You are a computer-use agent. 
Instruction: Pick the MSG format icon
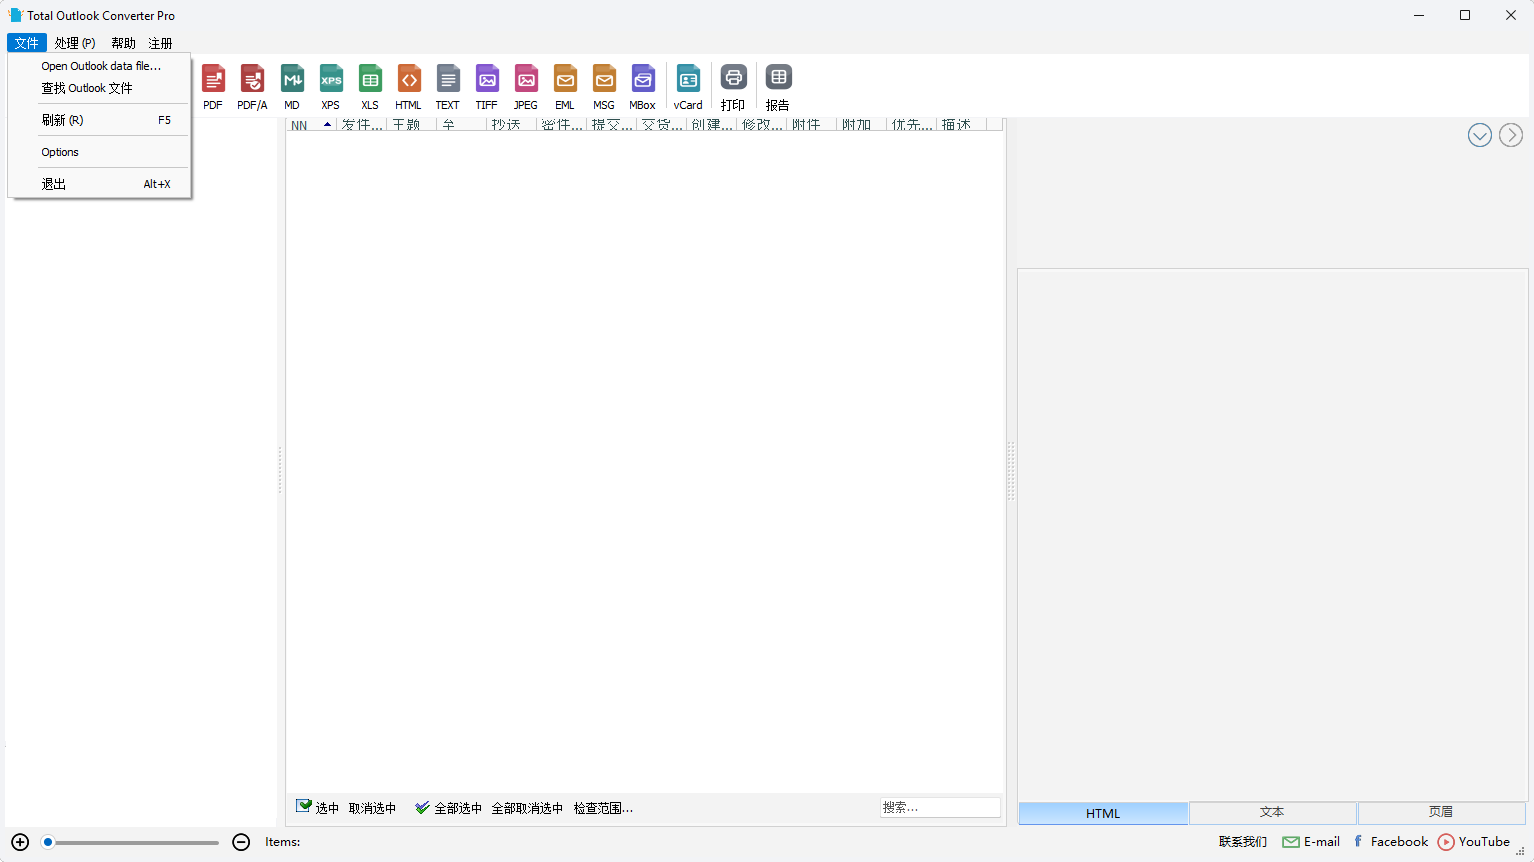pos(604,87)
